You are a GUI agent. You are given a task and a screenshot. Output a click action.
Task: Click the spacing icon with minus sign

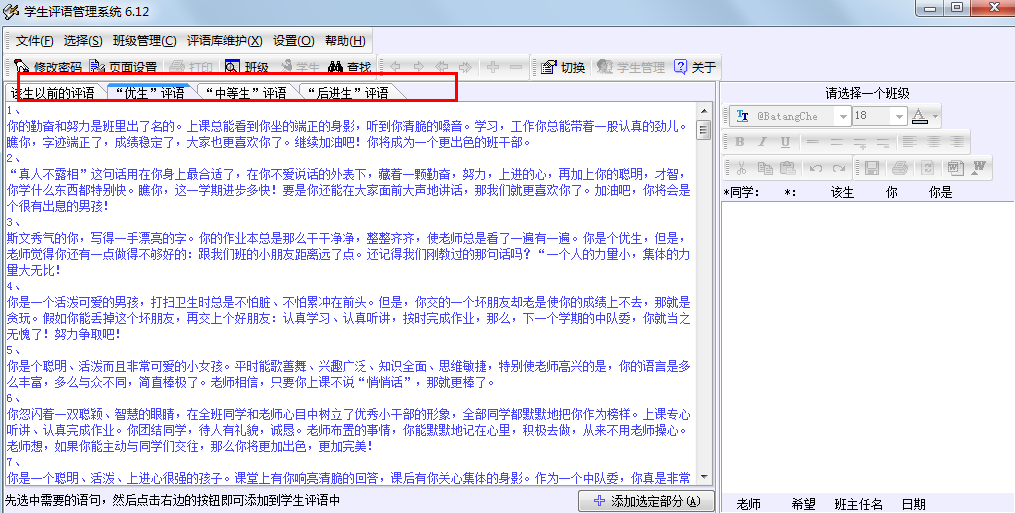point(883,141)
